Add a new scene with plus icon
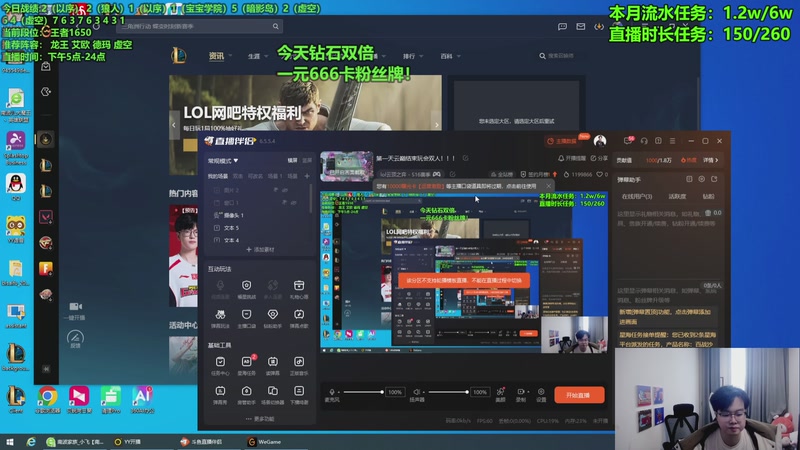Image resolution: width=800 pixels, height=450 pixels. tap(307, 176)
